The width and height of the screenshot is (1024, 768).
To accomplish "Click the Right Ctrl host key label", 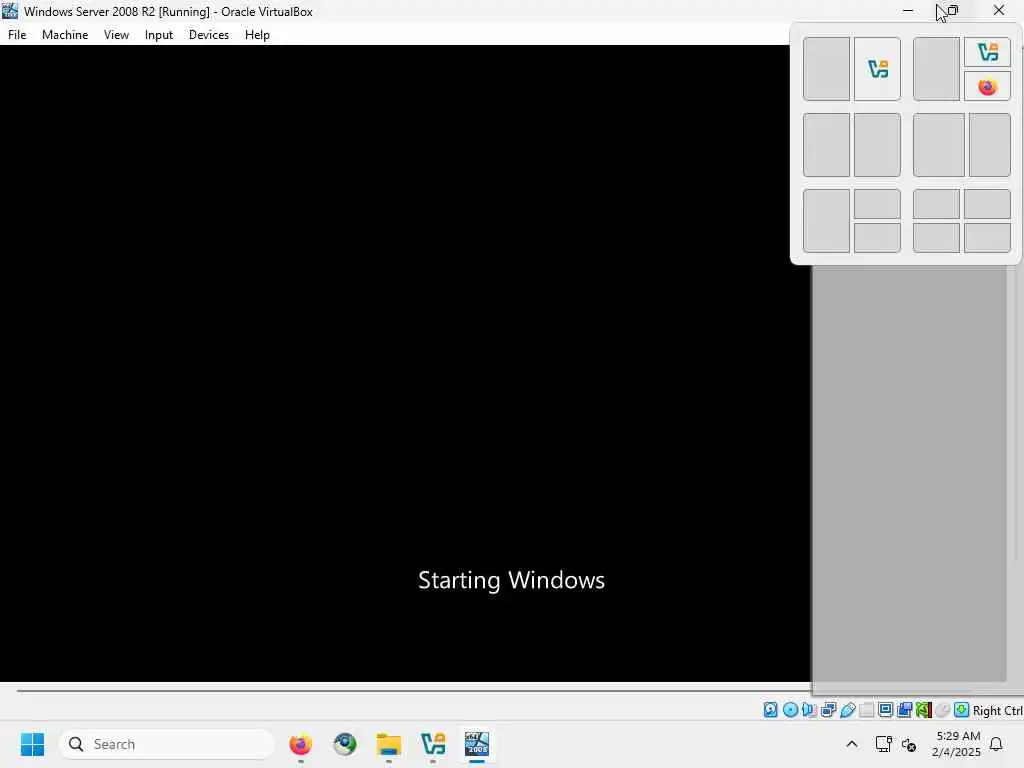I will [x=997, y=711].
